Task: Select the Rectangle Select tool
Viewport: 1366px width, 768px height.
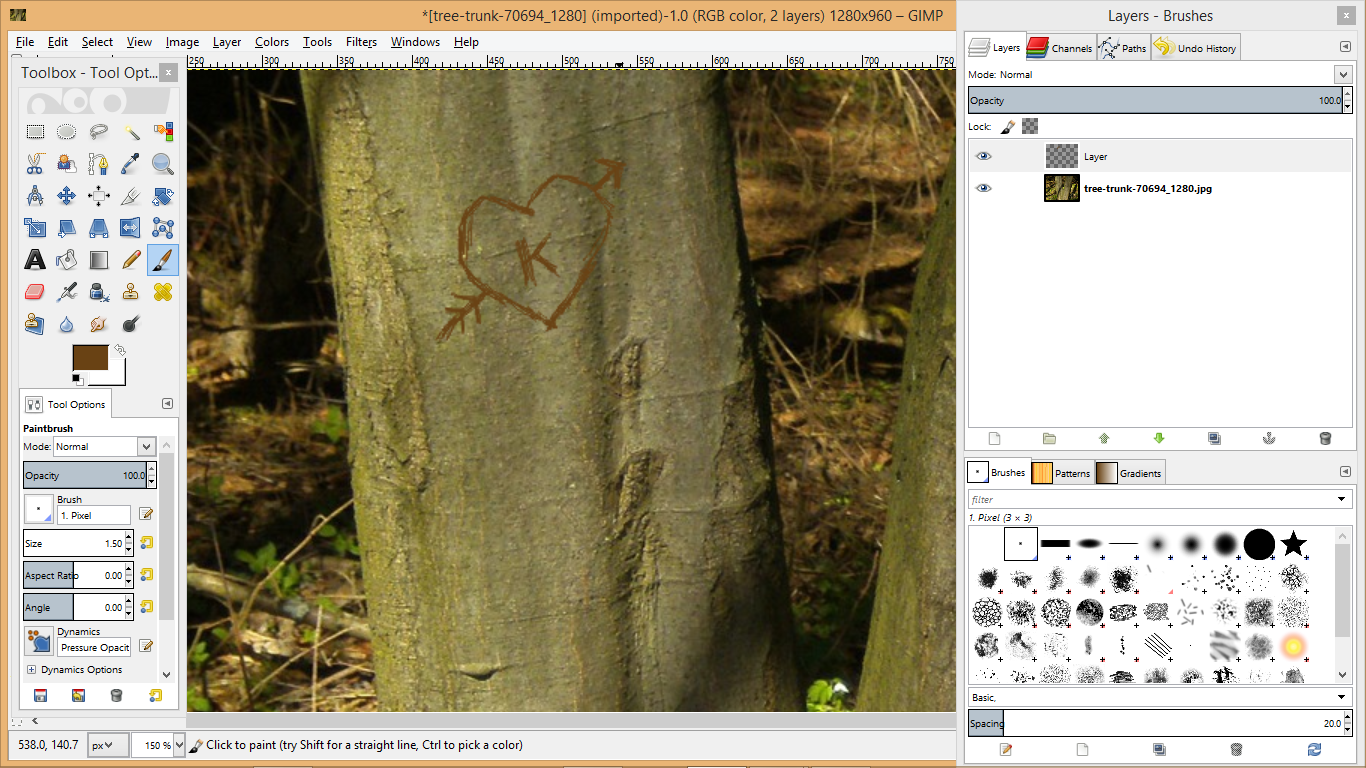Action: (x=35, y=131)
